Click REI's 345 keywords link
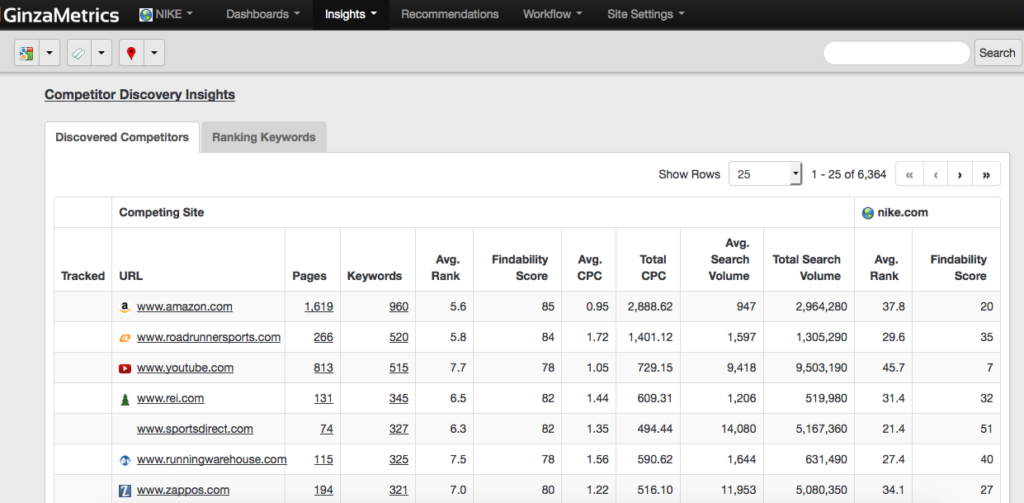1024x503 pixels. [398, 398]
